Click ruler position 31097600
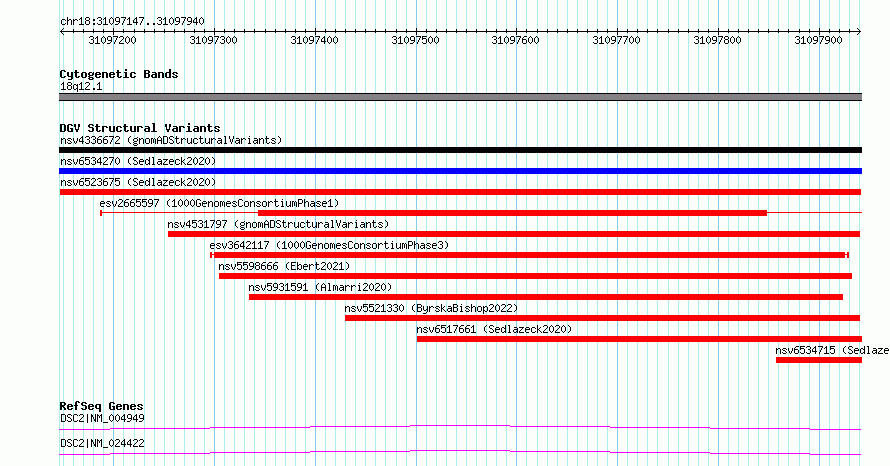This screenshot has height=466, width=890. [516, 40]
